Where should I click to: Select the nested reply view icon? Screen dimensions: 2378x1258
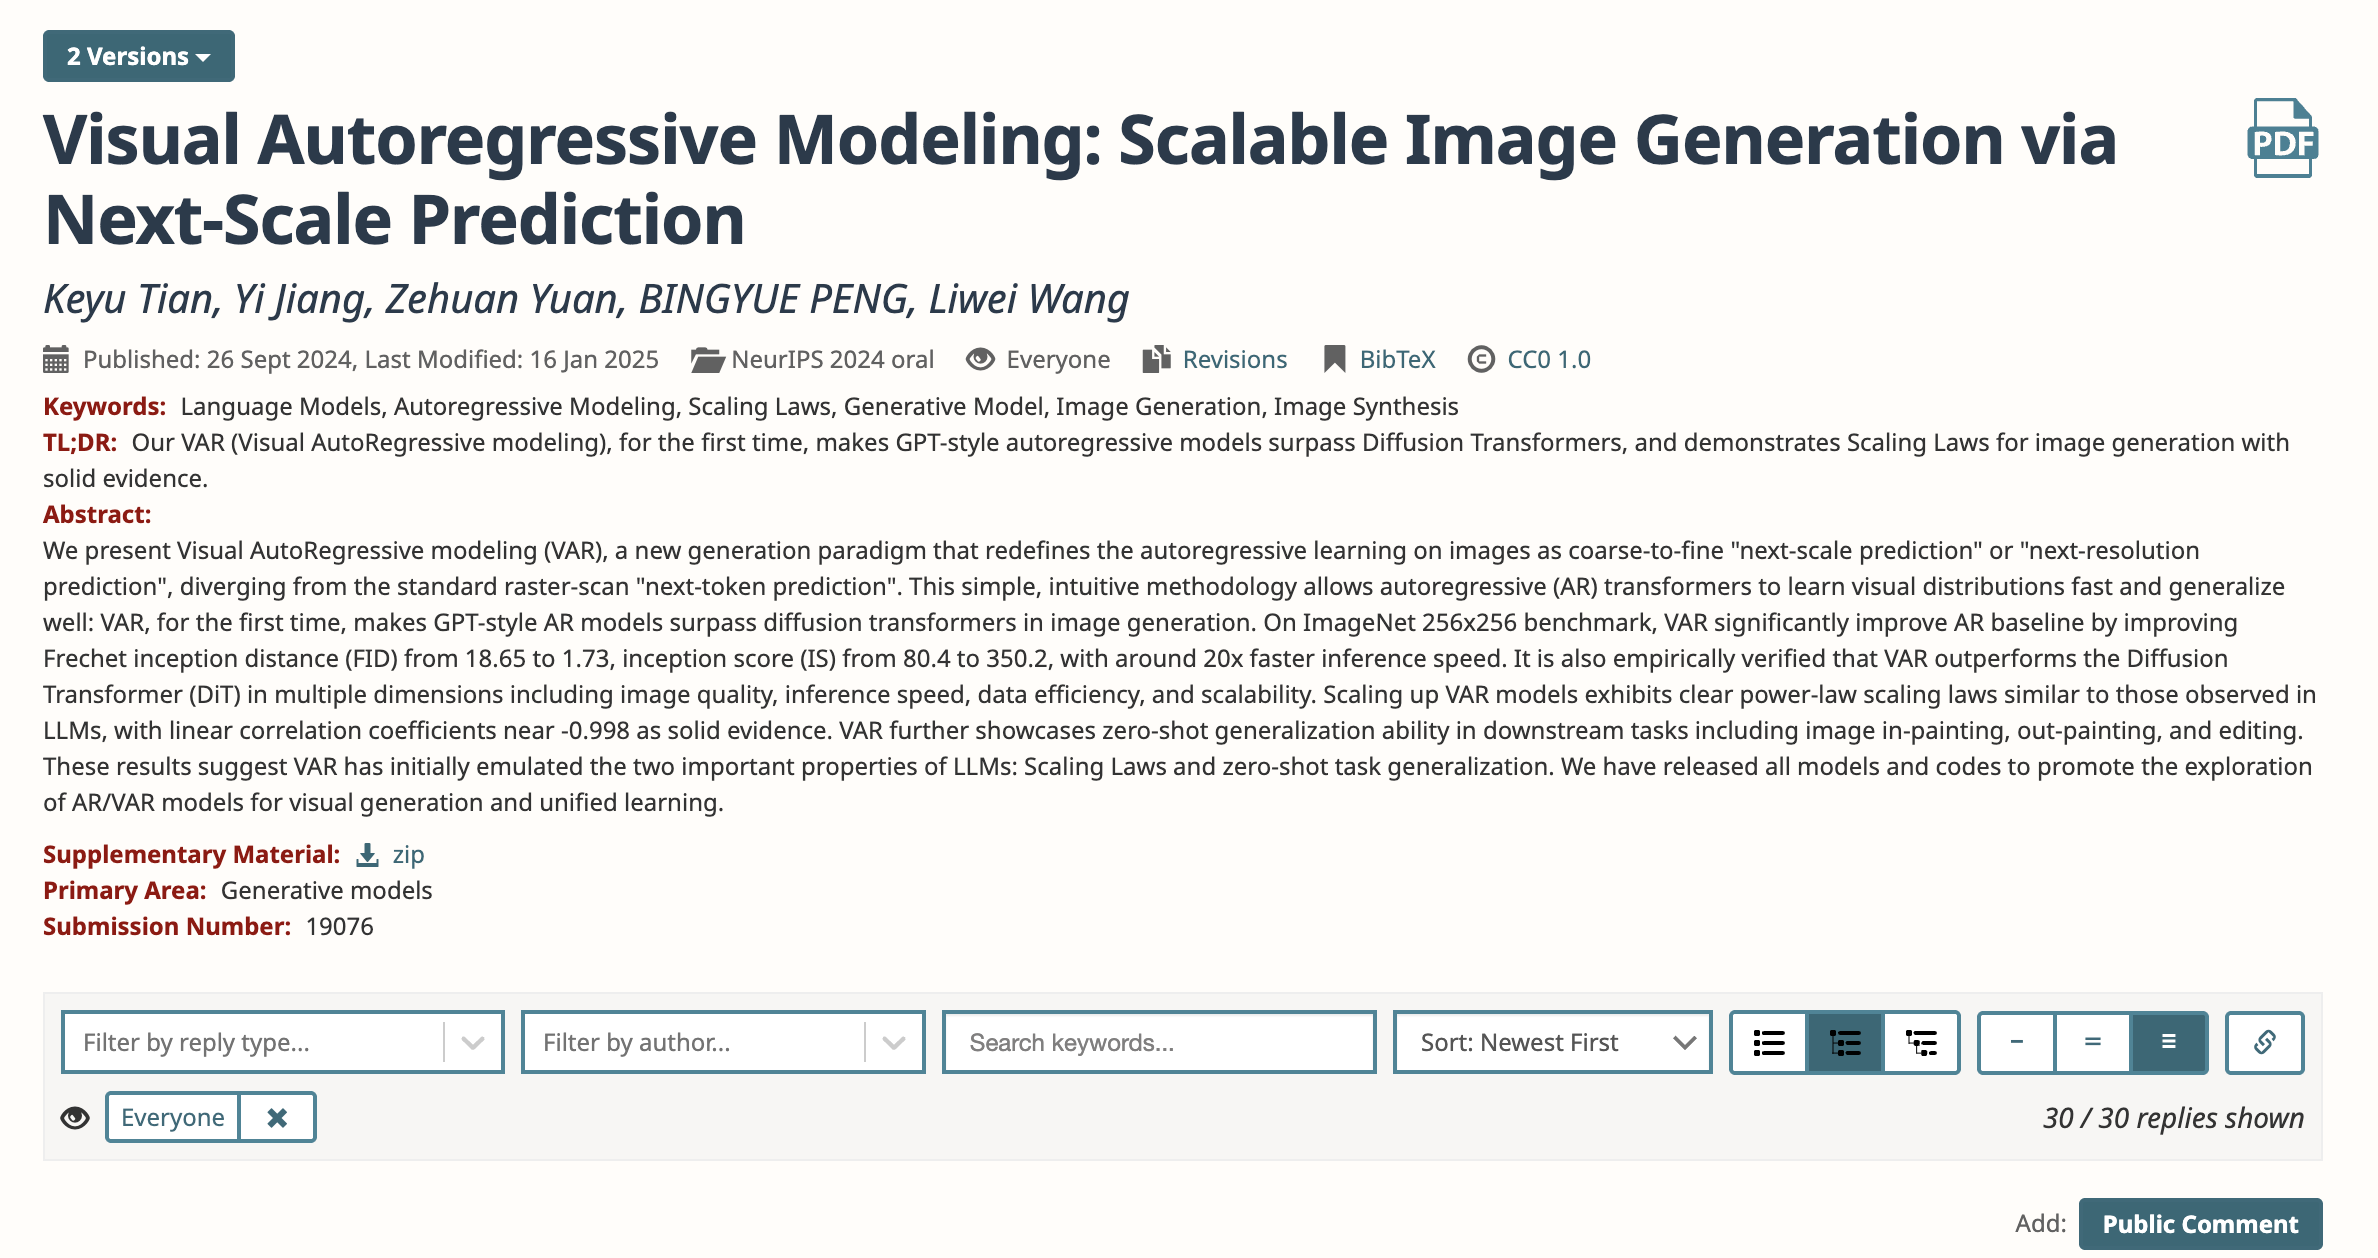click(1920, 1042)
